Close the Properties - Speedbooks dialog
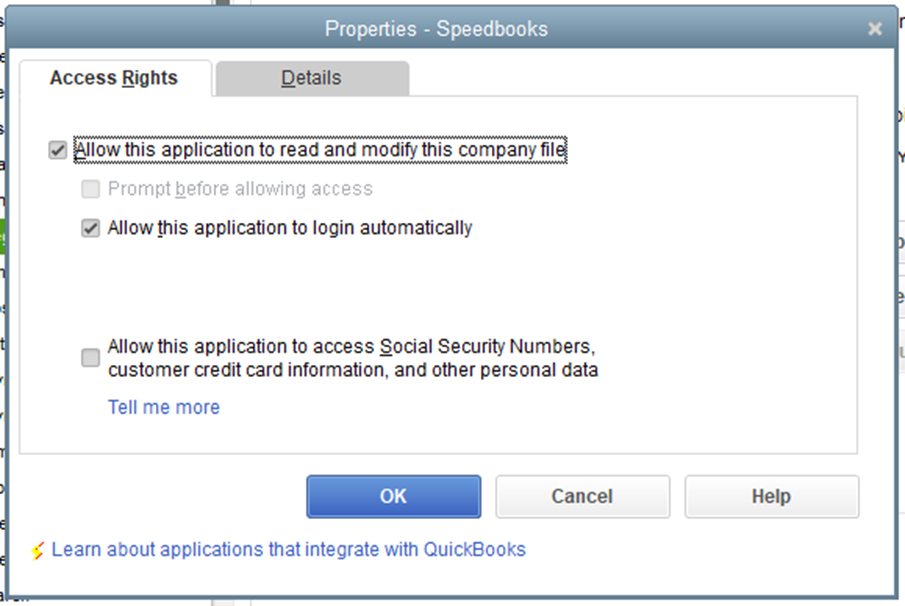The width and height of the screenshot is (905, 606). click(x=875, y=28)
